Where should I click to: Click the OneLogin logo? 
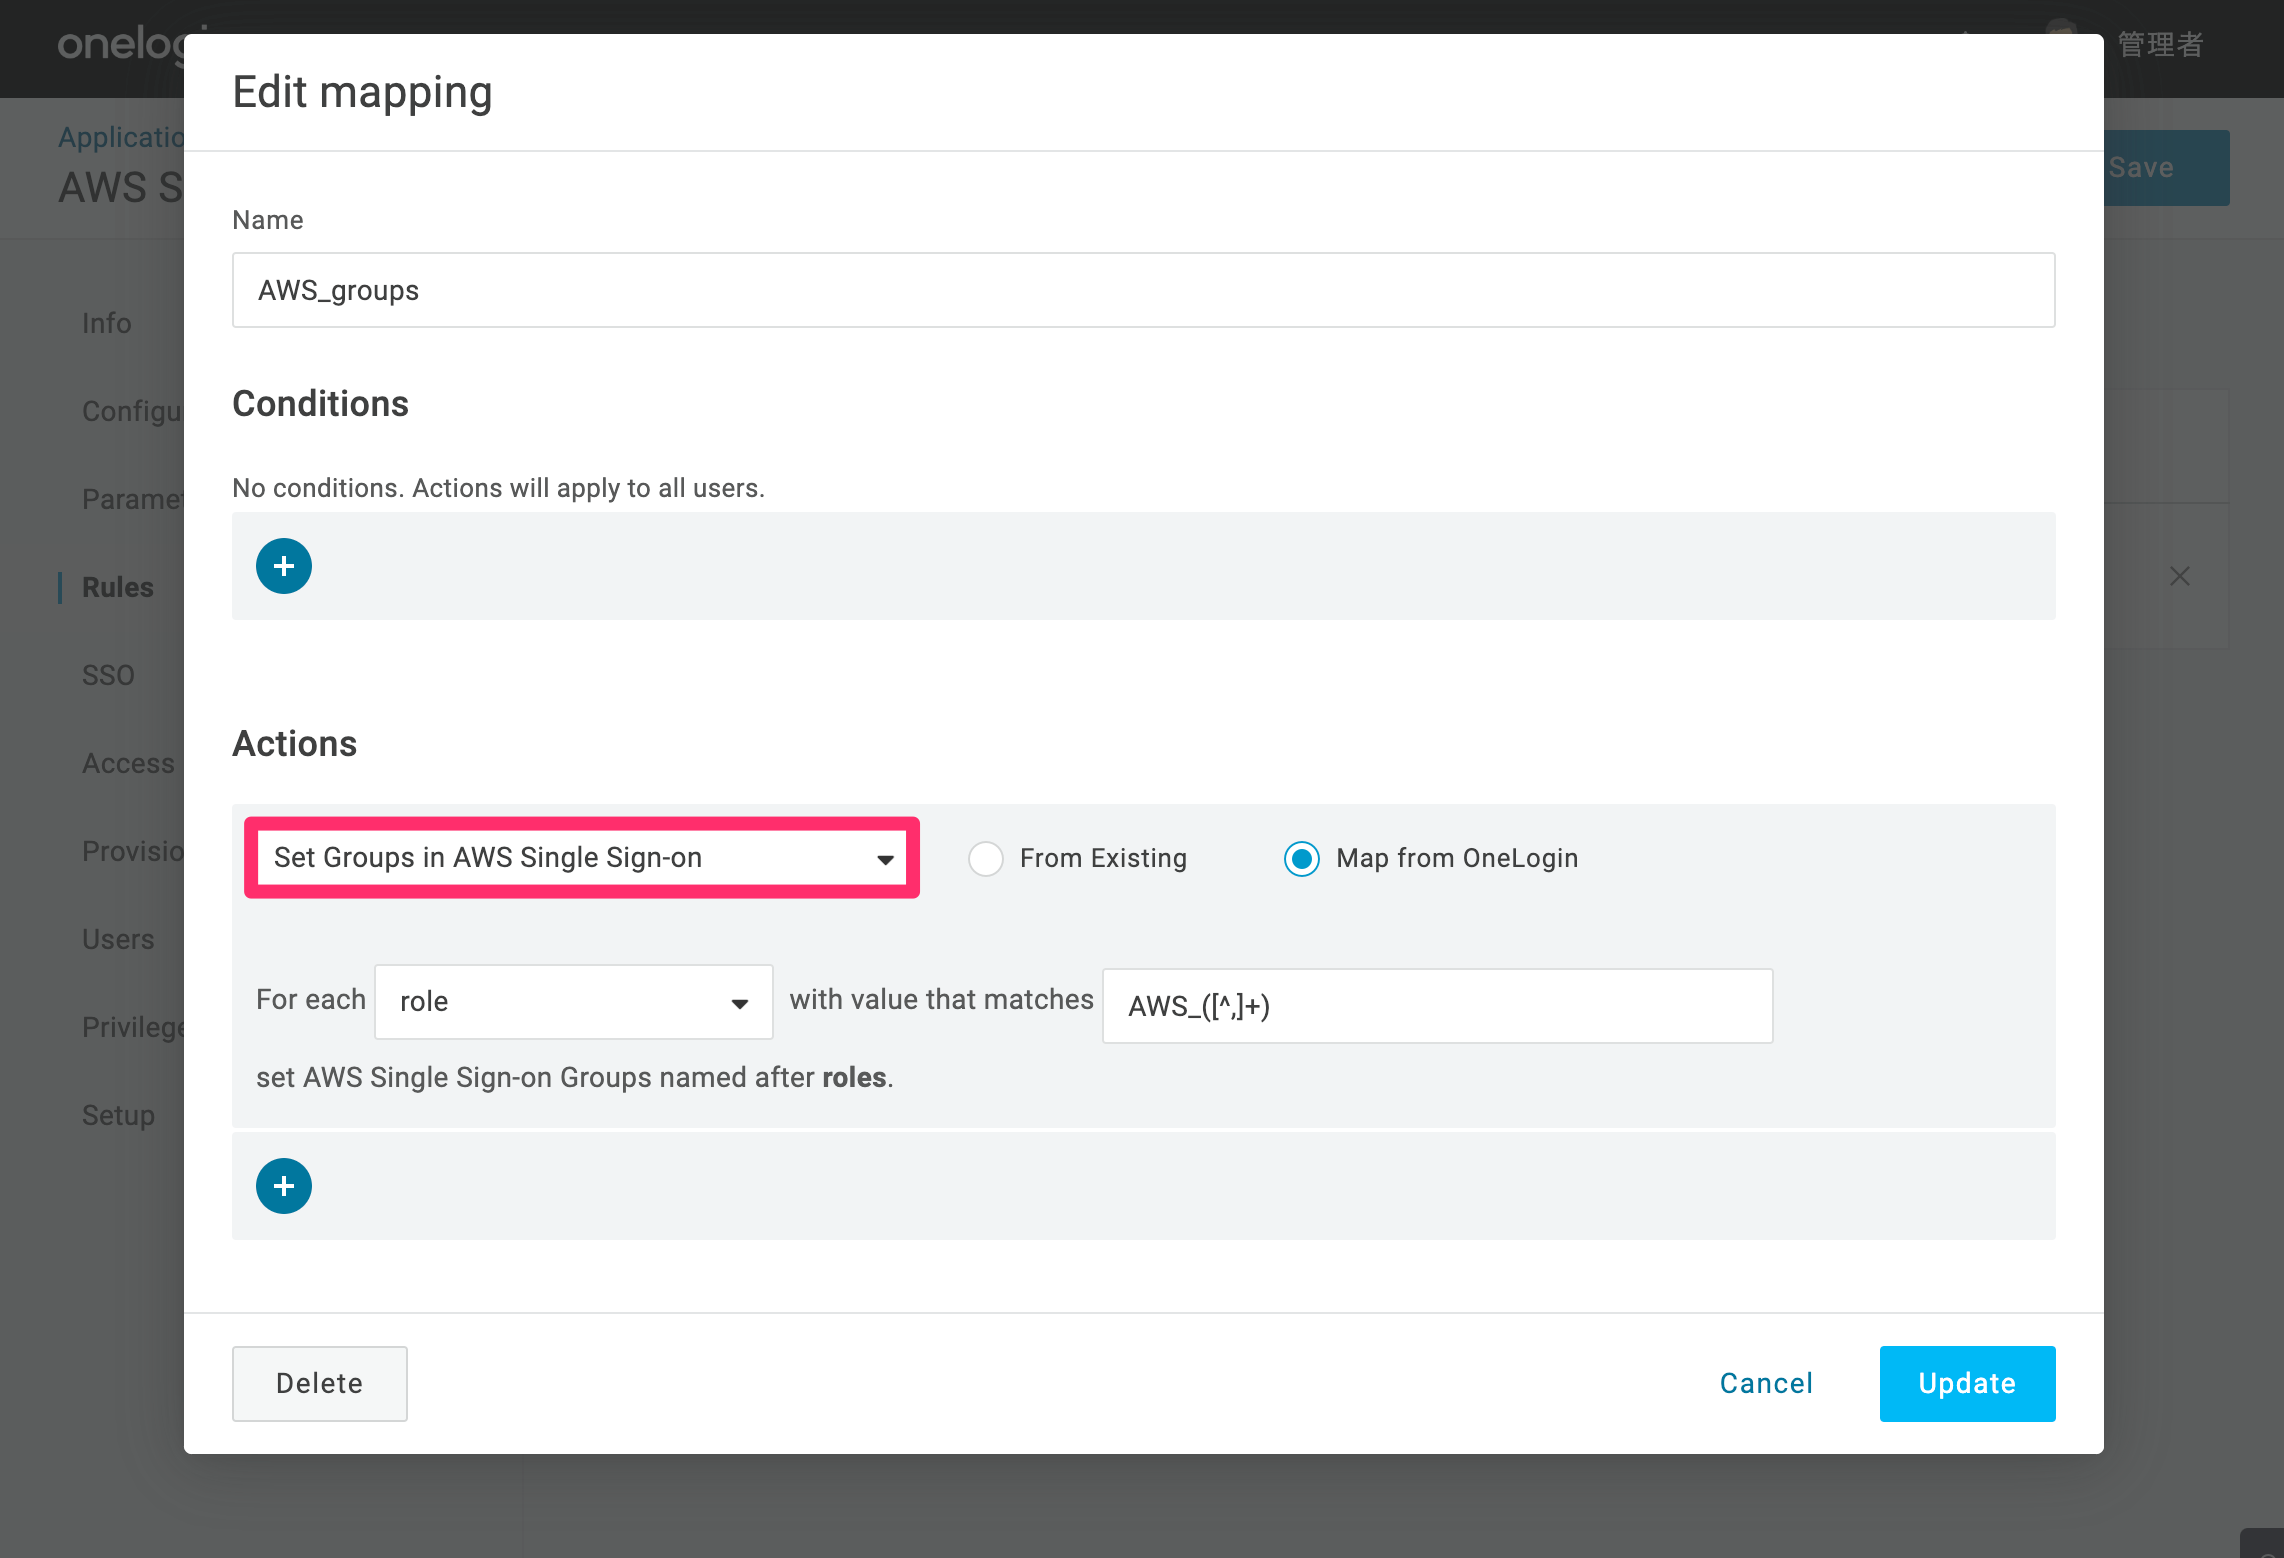click(x=120, y=44)
